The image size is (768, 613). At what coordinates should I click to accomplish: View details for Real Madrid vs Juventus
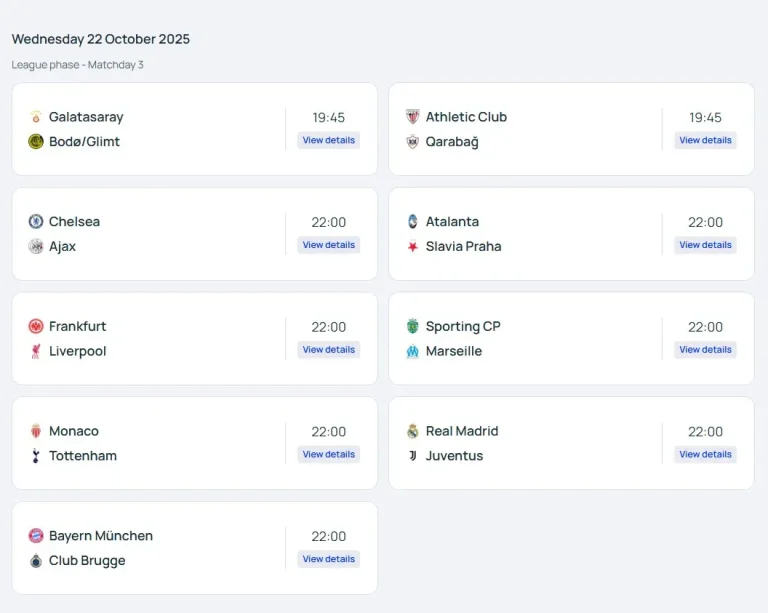pyautogui.click(x=705, y=454)
